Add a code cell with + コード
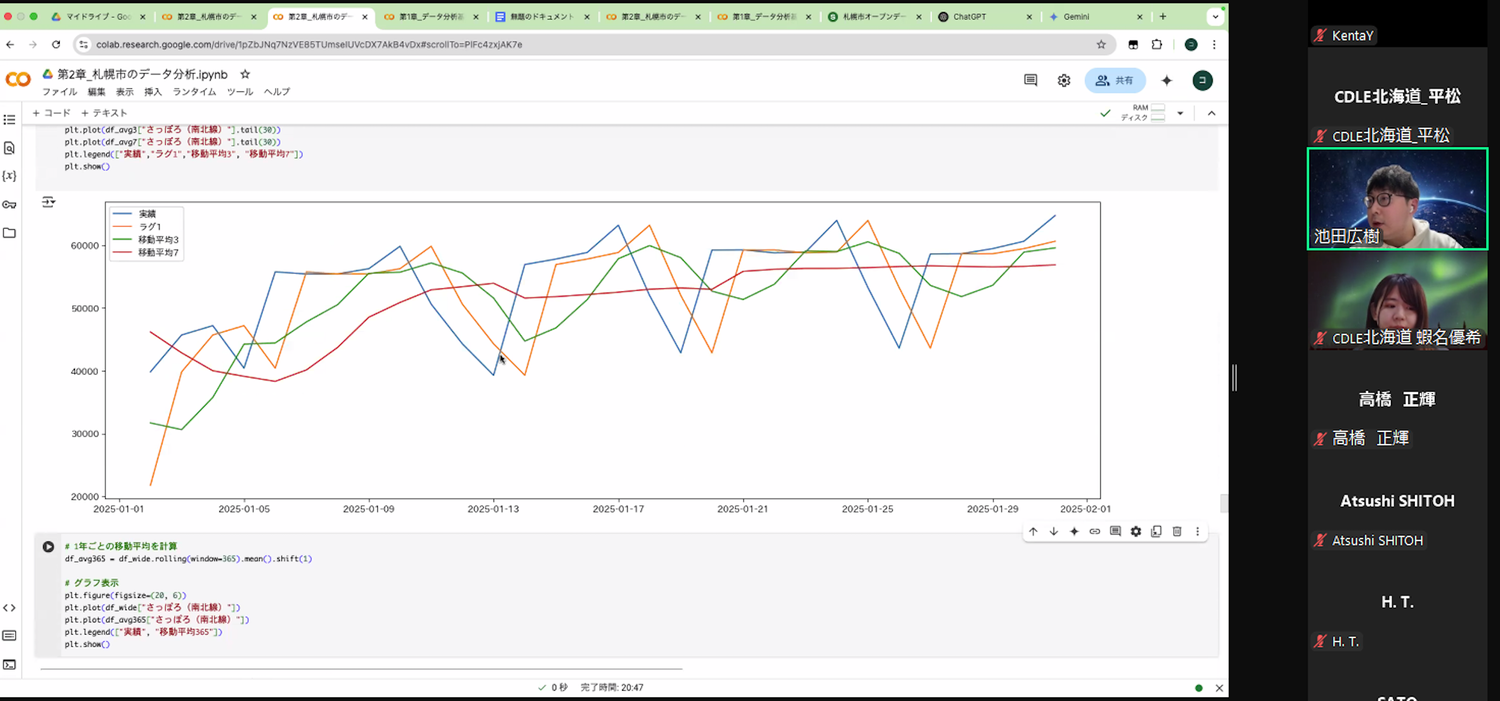Screen dimensions: 1500x701 click(52, 113)
